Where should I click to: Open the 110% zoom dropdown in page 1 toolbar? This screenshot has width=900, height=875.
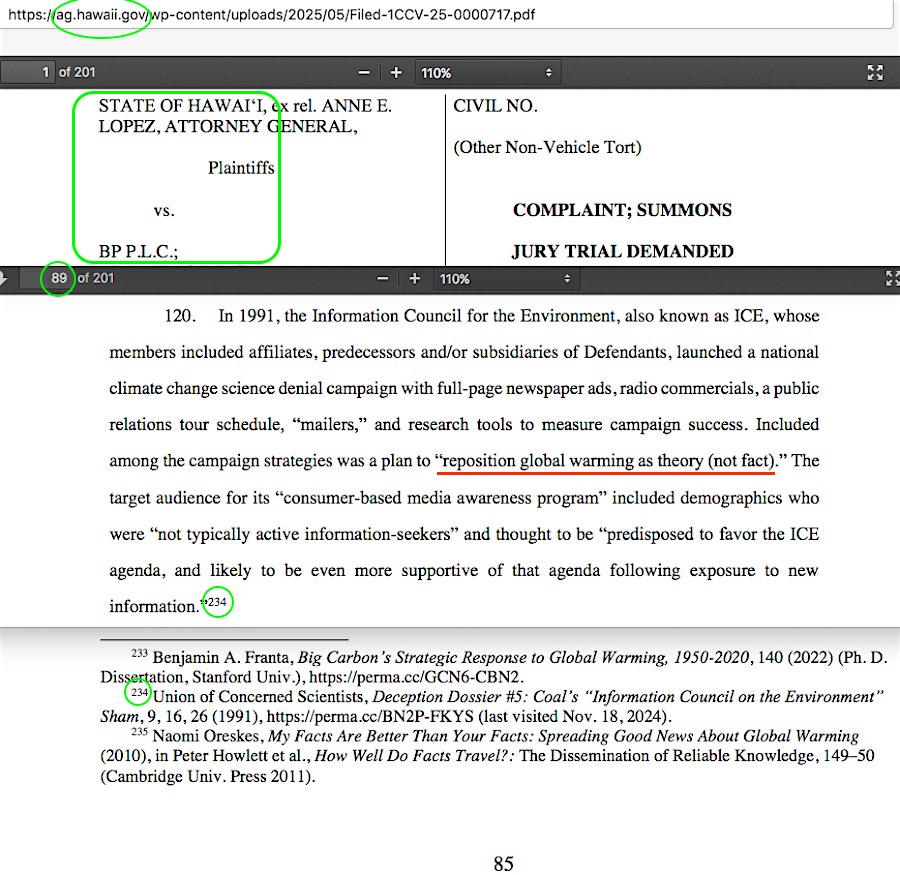pyautogui.click(x=486, y=73)
